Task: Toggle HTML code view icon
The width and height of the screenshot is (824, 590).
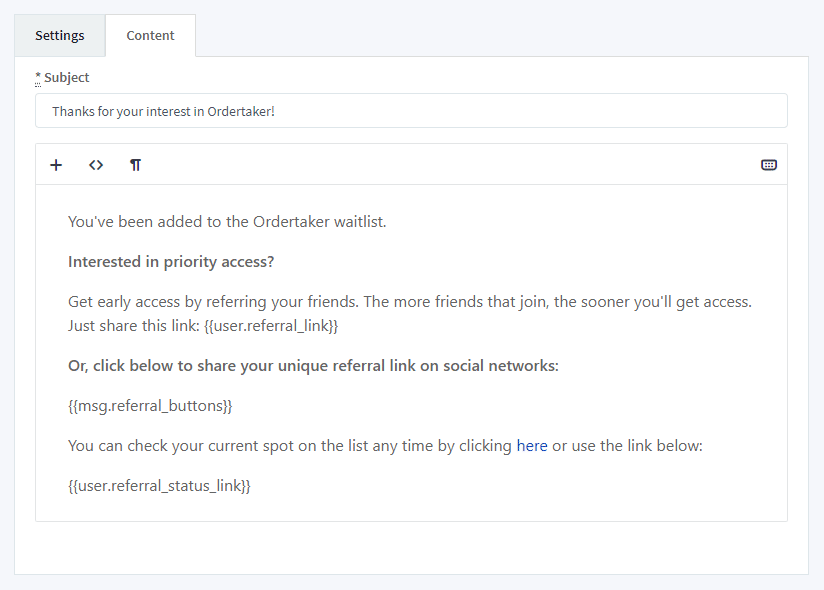Action: 96,165
